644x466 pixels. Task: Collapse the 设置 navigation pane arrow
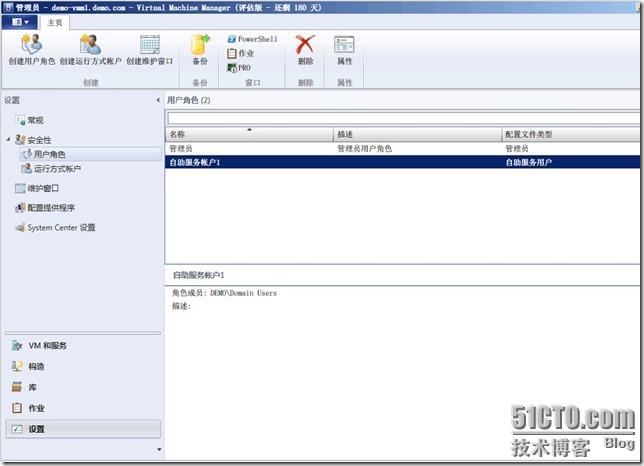pos(158,100)
